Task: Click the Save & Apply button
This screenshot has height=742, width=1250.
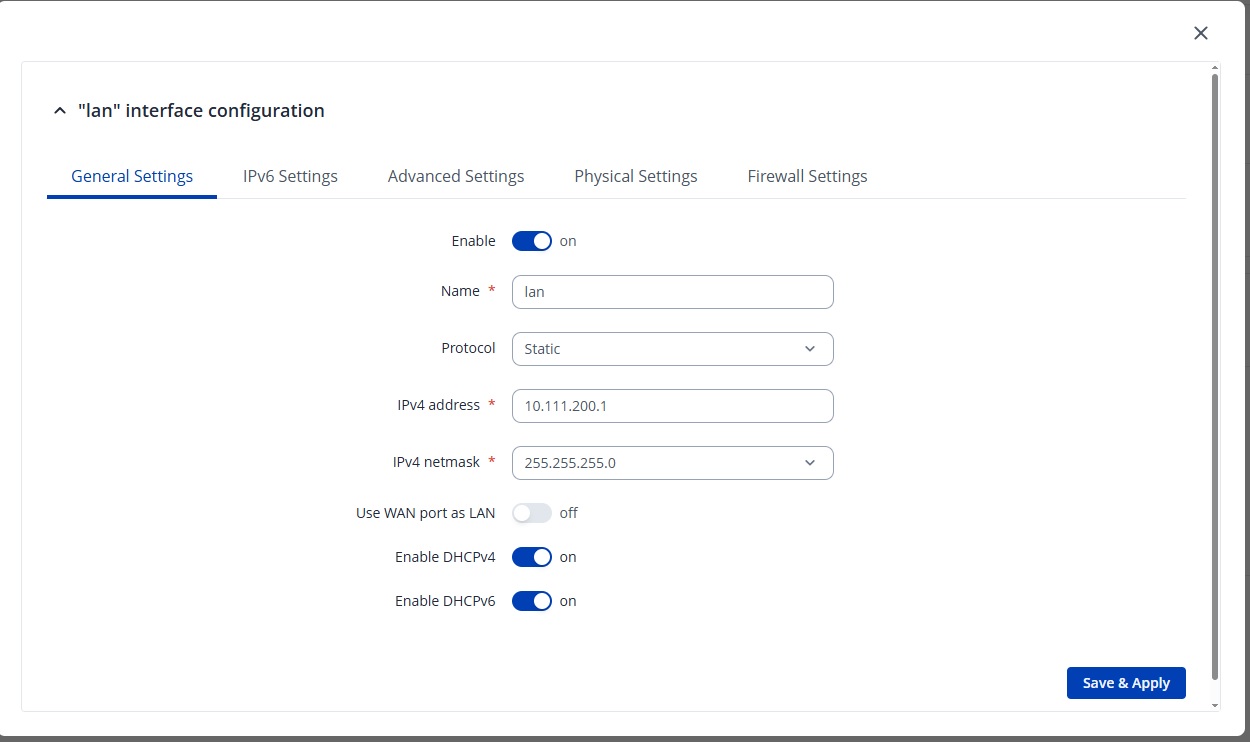Action: coord(1126,683)
